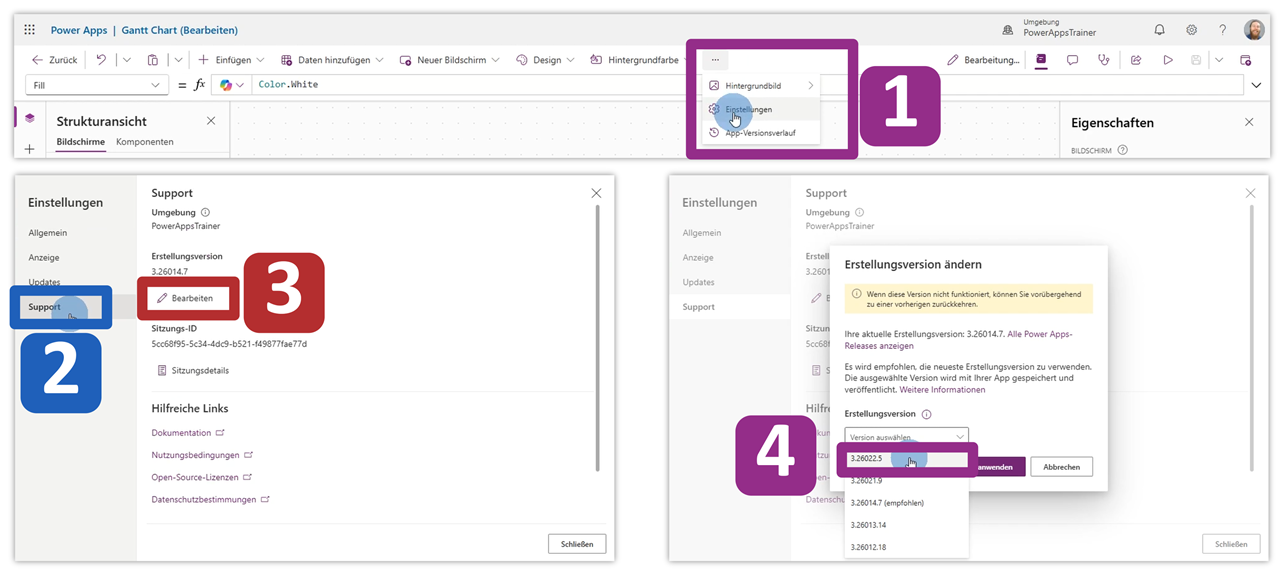Switch to the Komponenten tab
1280x573 pixels.
click(x=145, y=142)
